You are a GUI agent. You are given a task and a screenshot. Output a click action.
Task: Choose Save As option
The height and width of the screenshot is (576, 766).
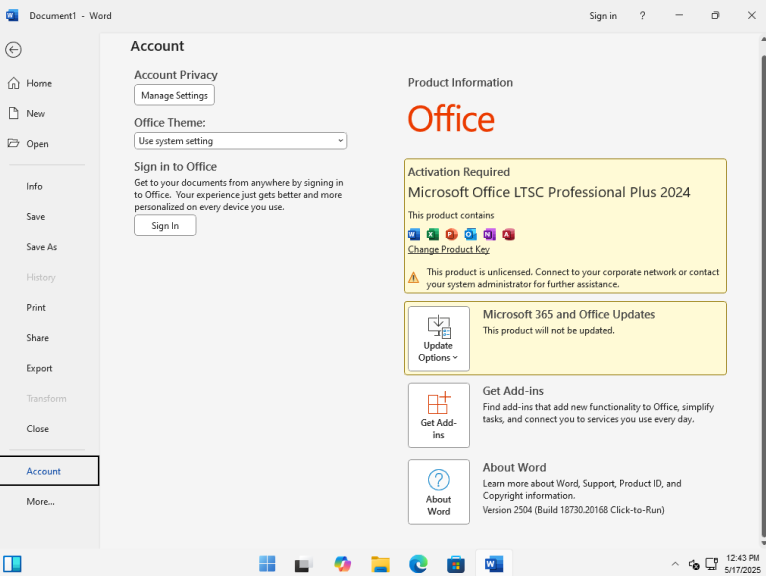pos(42,247)
